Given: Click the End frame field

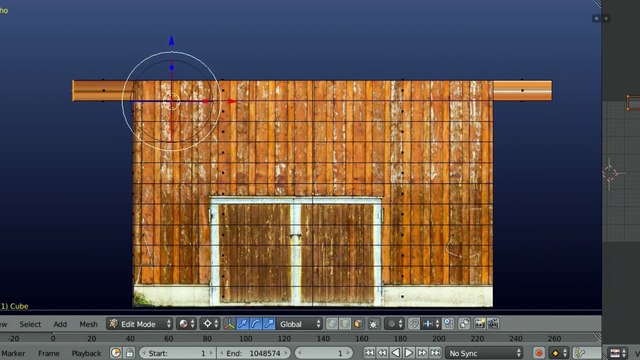Looking at the screenshot, I should (253, 353).
